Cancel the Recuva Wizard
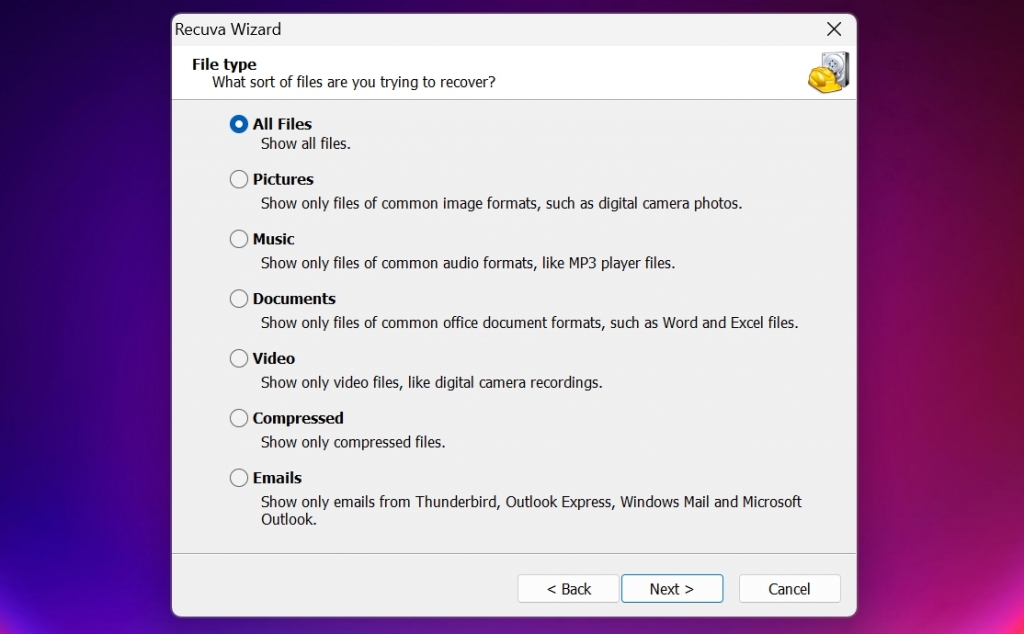 [x=789, y=588]
